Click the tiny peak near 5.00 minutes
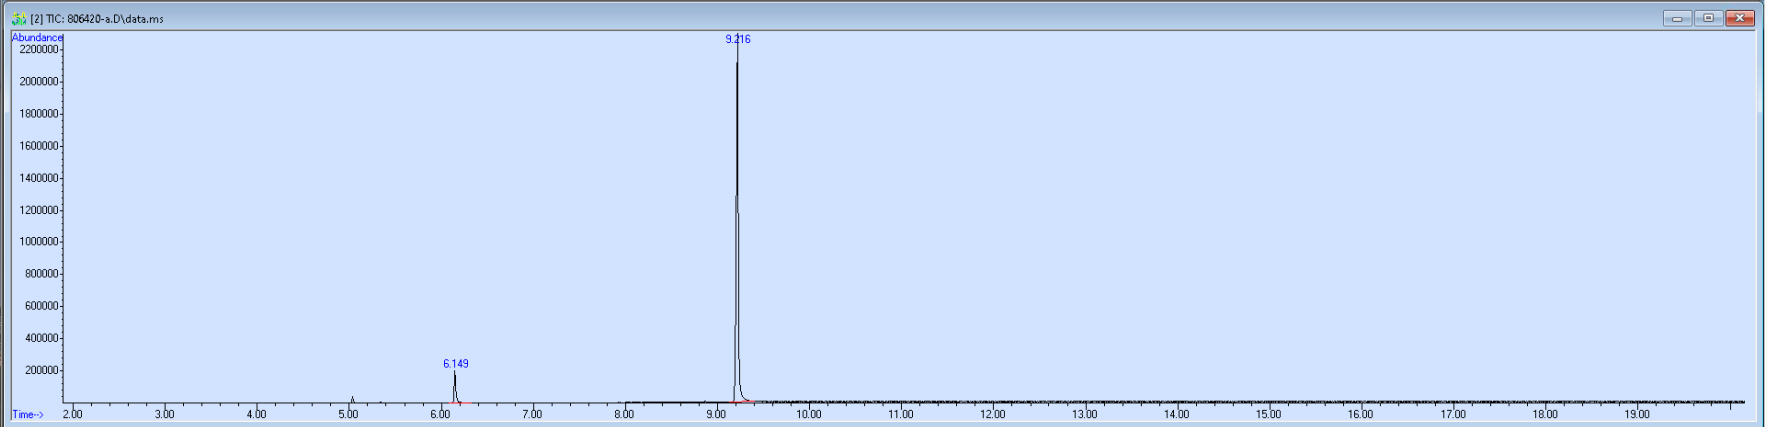1766x427 pixels. (x=352, y=399)
